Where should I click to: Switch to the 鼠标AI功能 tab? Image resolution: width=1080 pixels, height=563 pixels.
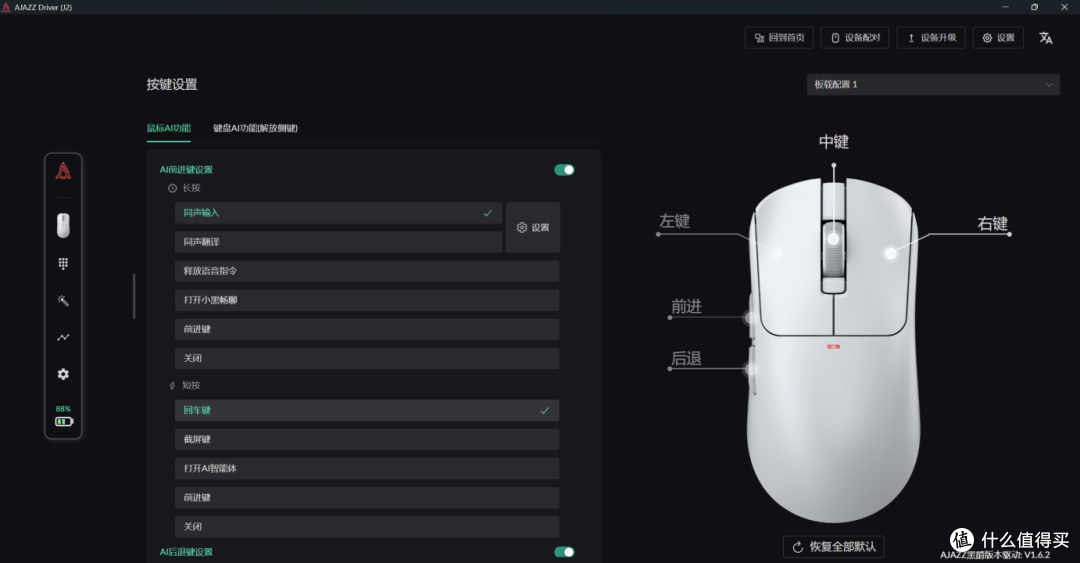[169, 128]
